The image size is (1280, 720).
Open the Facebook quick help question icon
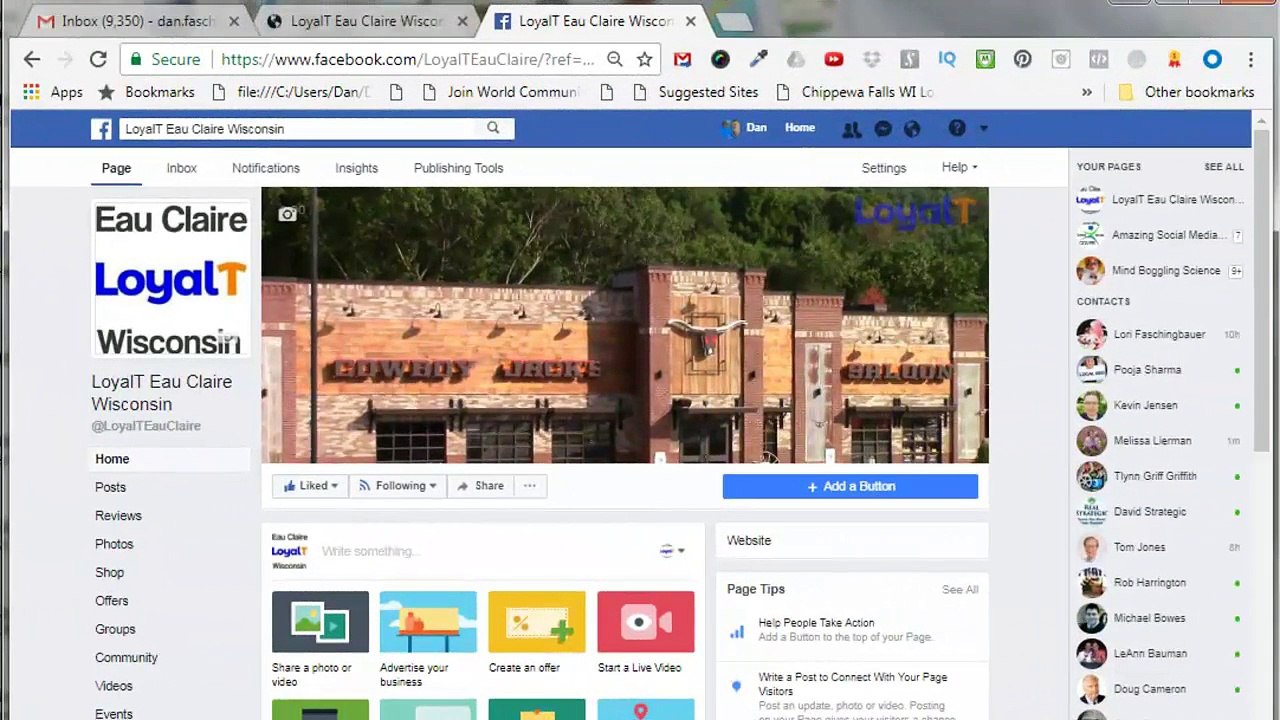pyautogui.click(x=957, y=128)
